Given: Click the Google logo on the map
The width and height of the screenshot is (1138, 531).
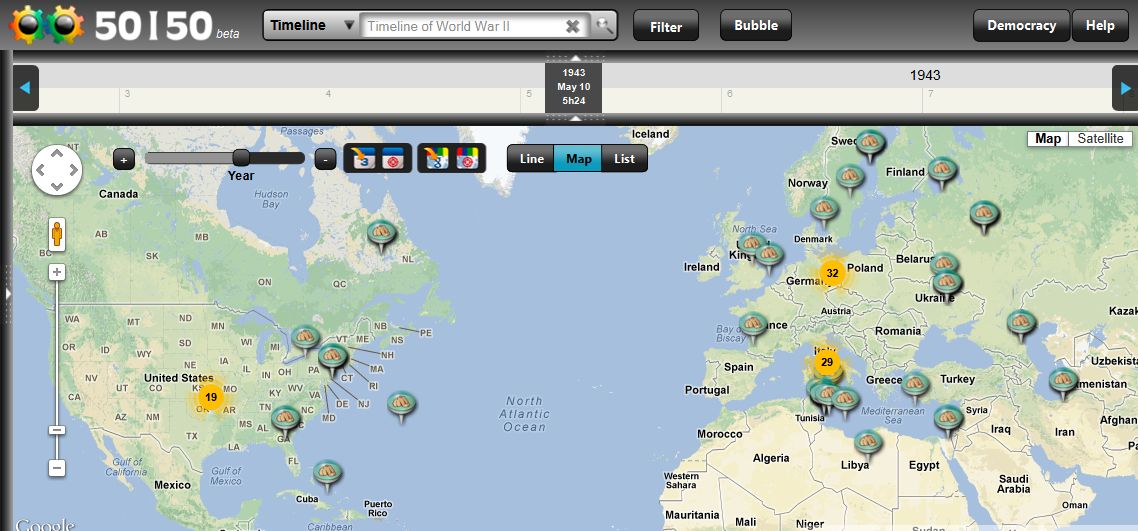Looking at the screenshot, I should pos(44,524).
